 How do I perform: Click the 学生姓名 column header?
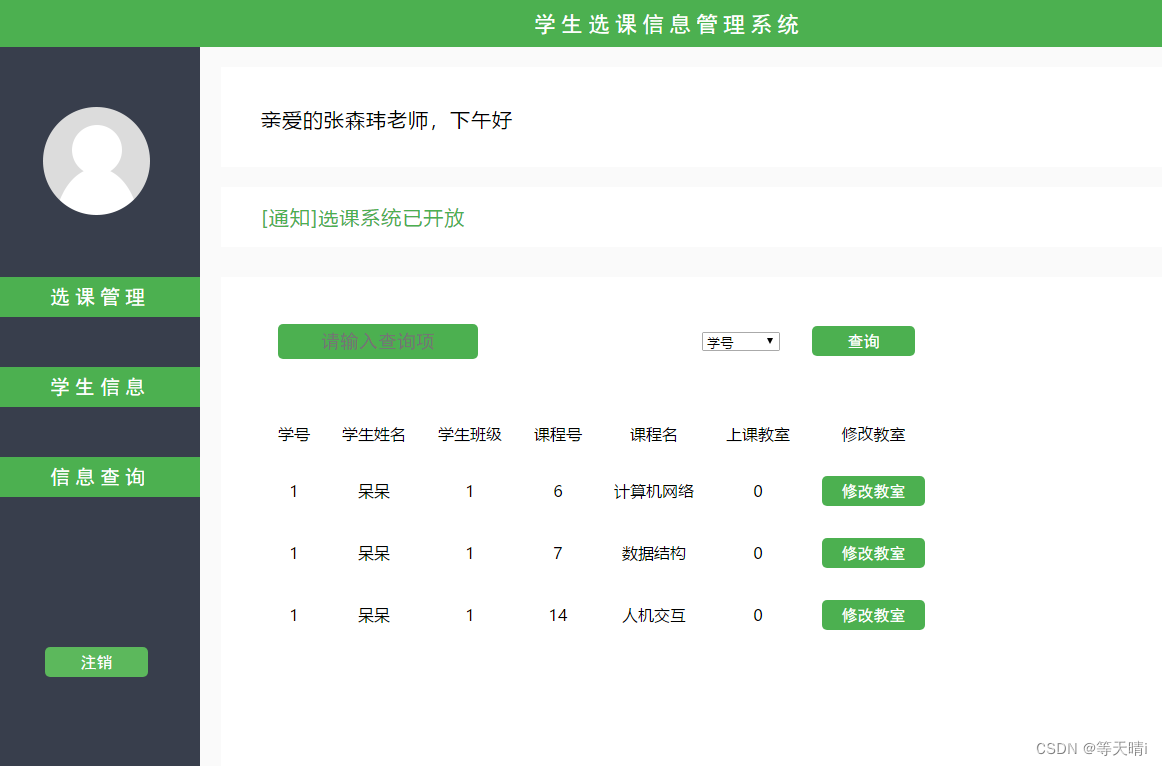pyautogui.click(x=373, y=434)
